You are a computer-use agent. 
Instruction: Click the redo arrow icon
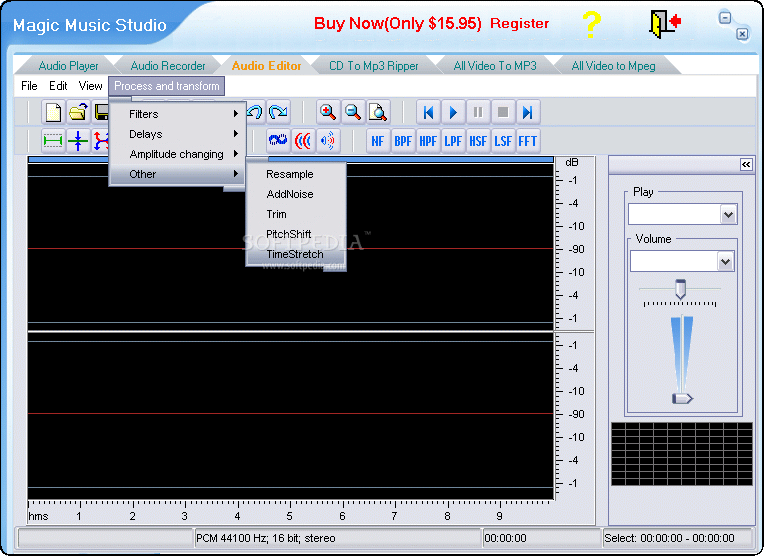278,112
